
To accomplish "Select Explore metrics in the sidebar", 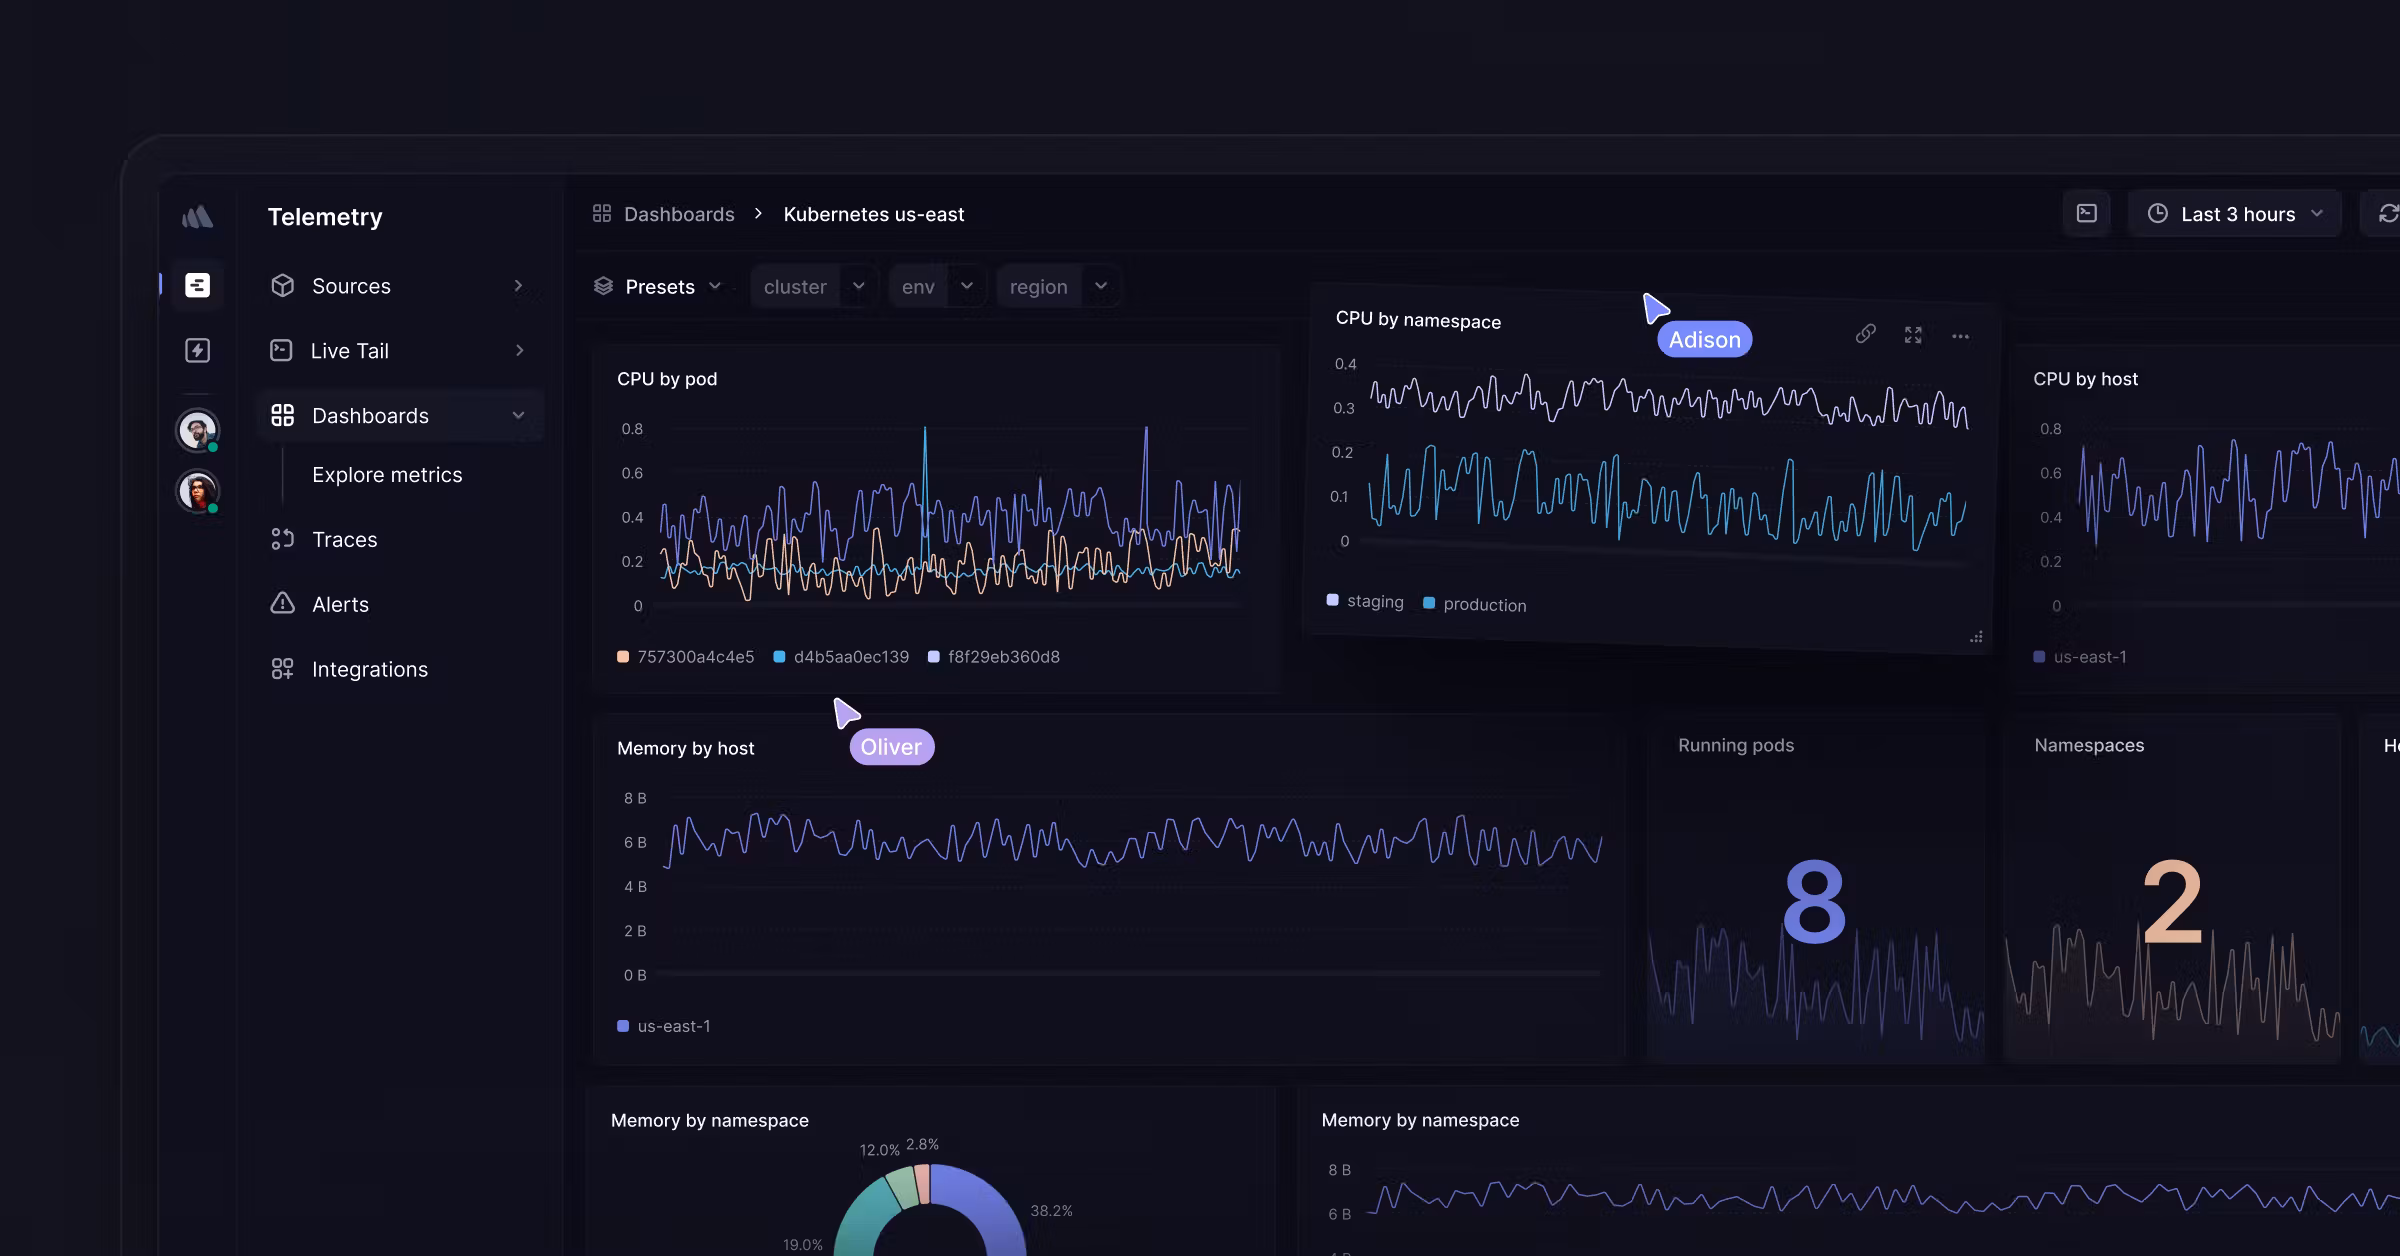I will 387,474.
